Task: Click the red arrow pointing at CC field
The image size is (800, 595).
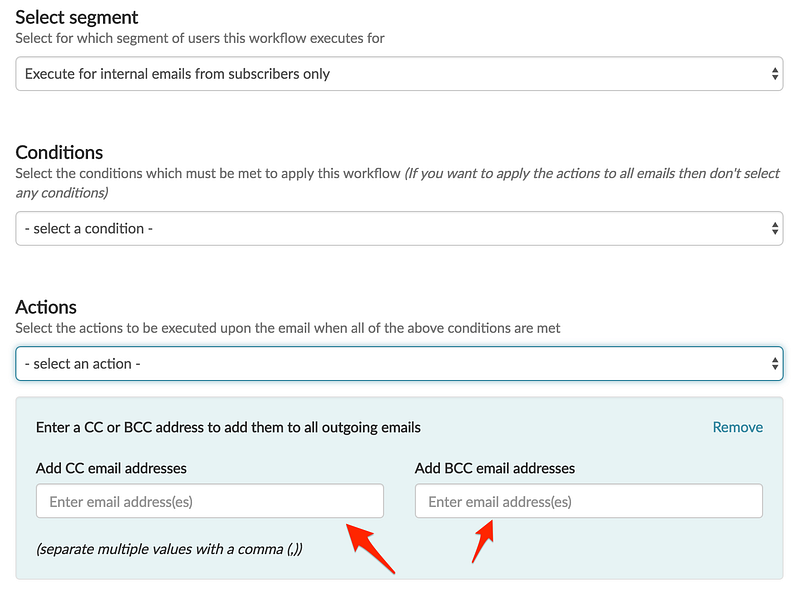Action: click(370, 548)
